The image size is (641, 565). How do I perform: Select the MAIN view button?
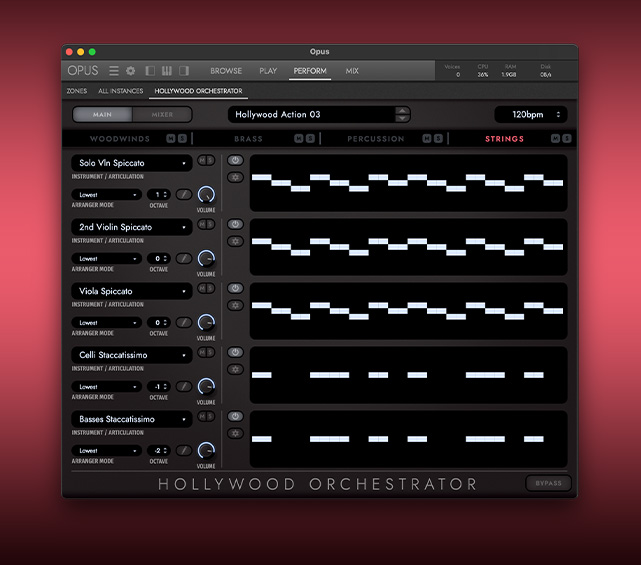click(102, 114)
